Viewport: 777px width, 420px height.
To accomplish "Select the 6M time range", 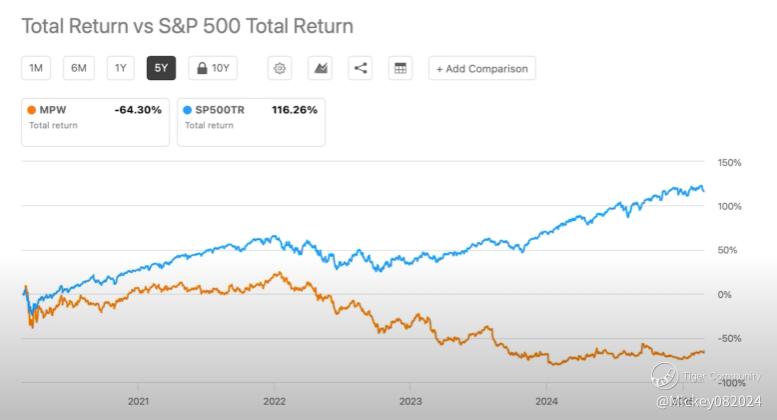I will click(x=79, y=68).
